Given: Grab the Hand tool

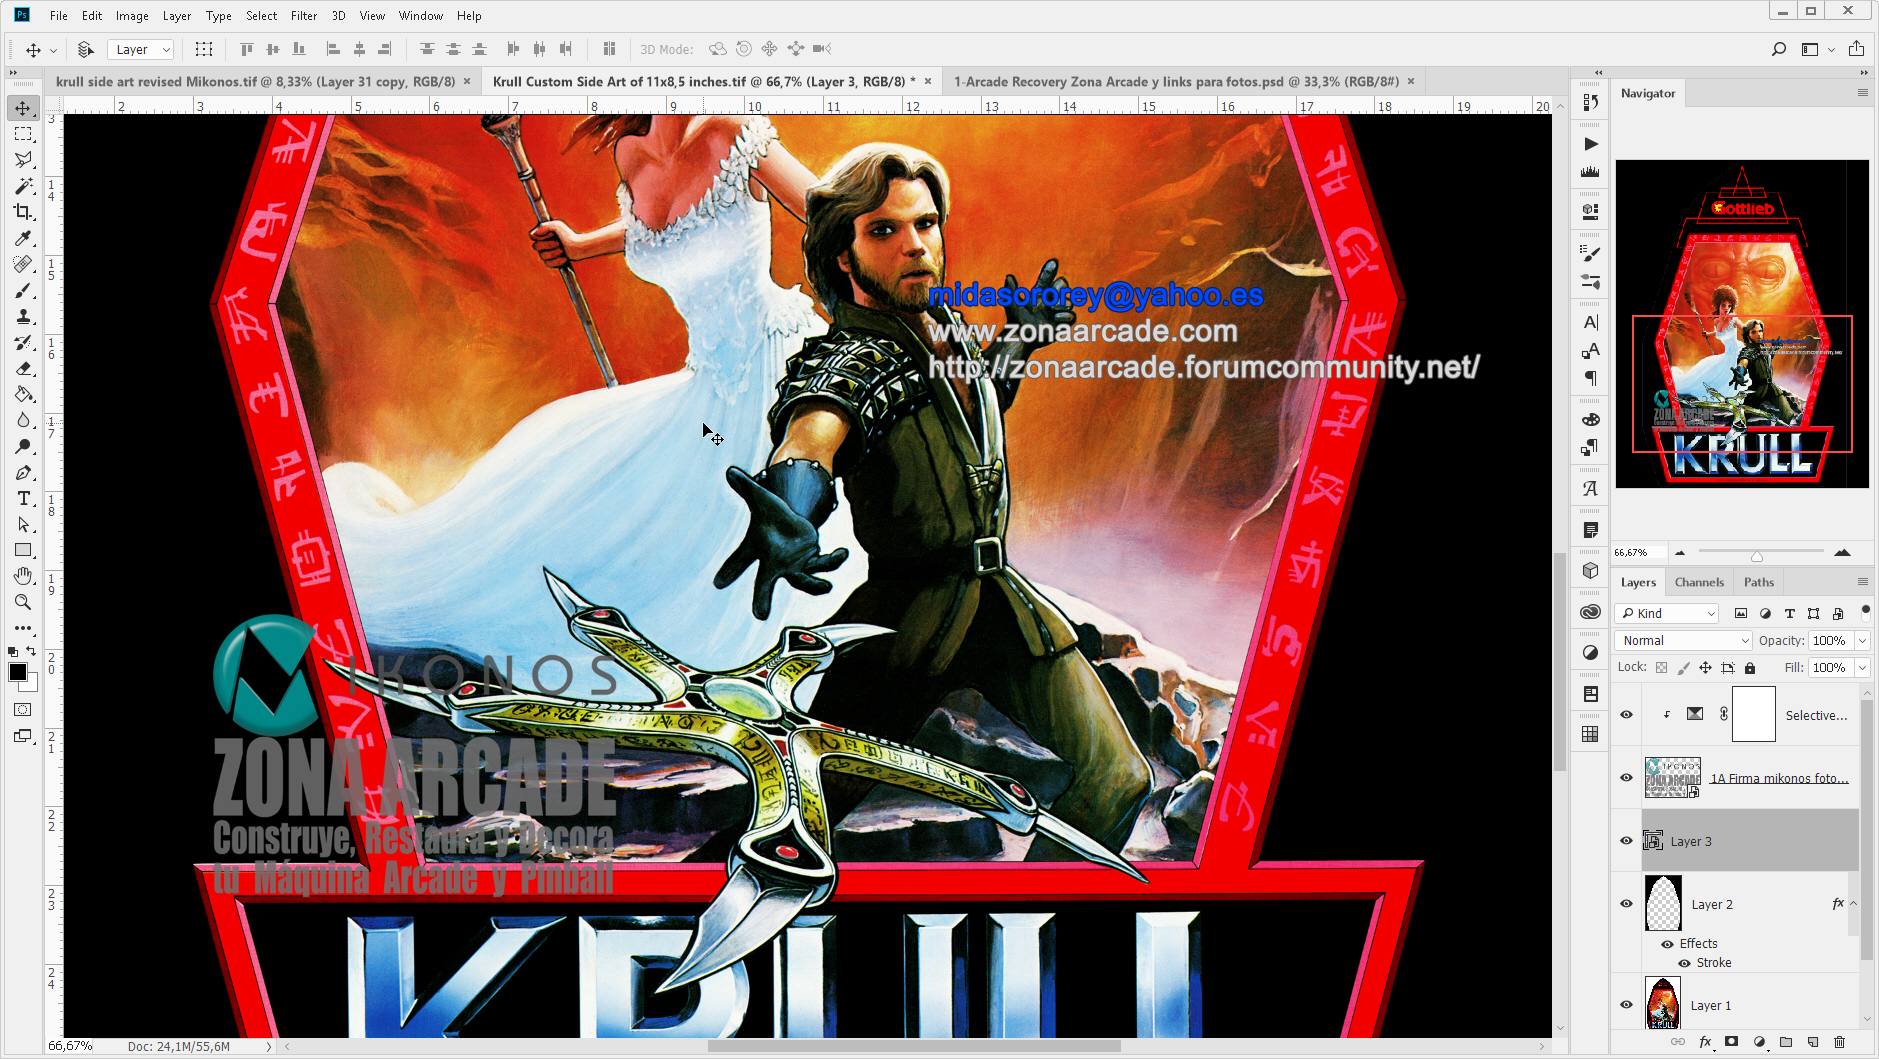Looking at the screenshot, I should [24, 576].
